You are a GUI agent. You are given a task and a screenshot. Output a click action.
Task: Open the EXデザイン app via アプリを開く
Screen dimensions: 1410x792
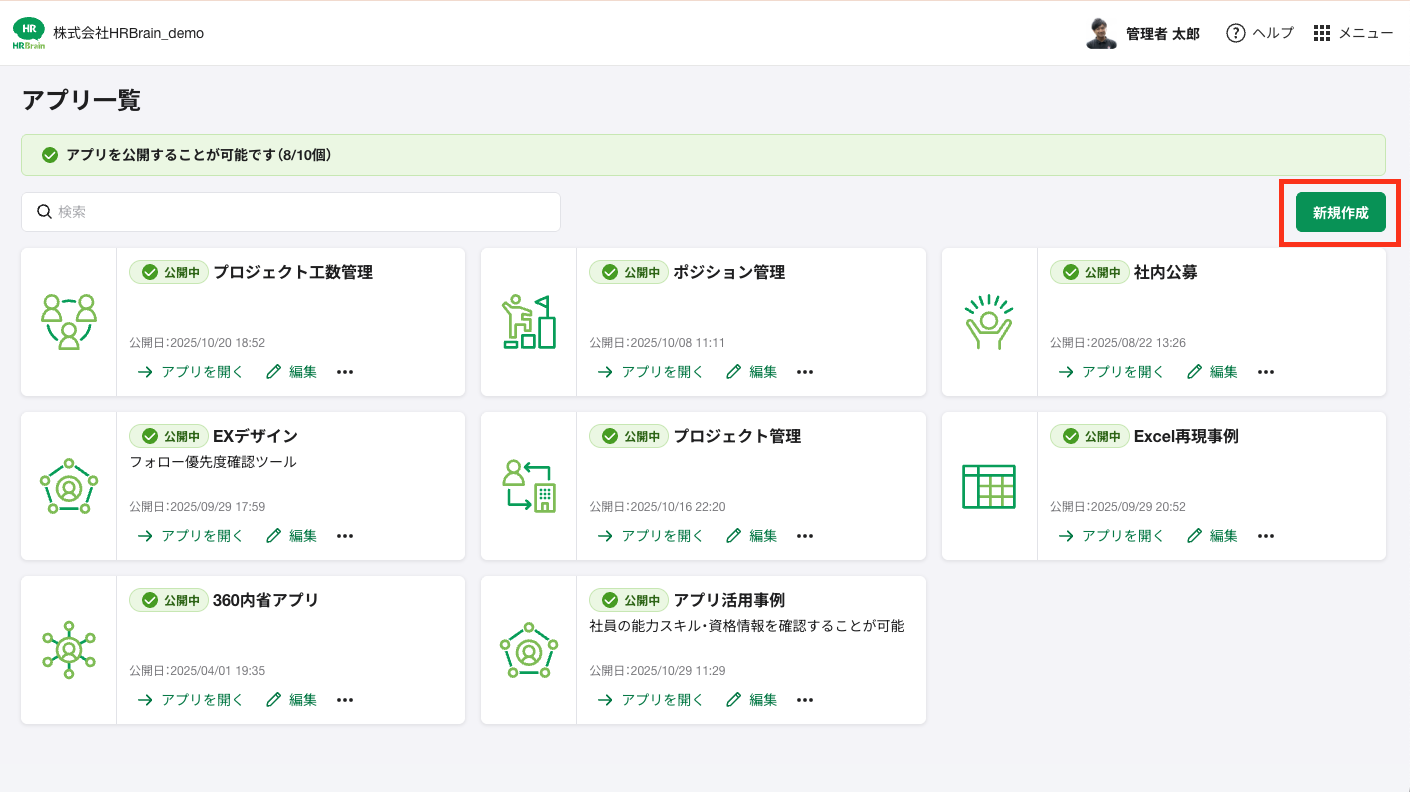[191, 536]
